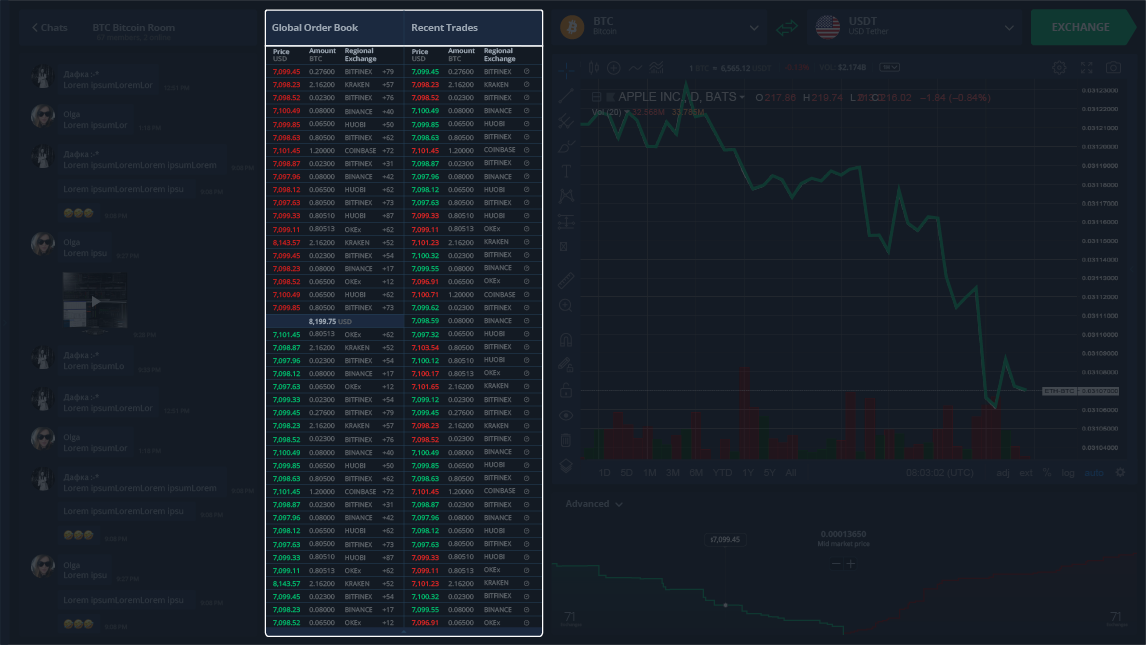Select the 1Y time range

pos(747,472)
